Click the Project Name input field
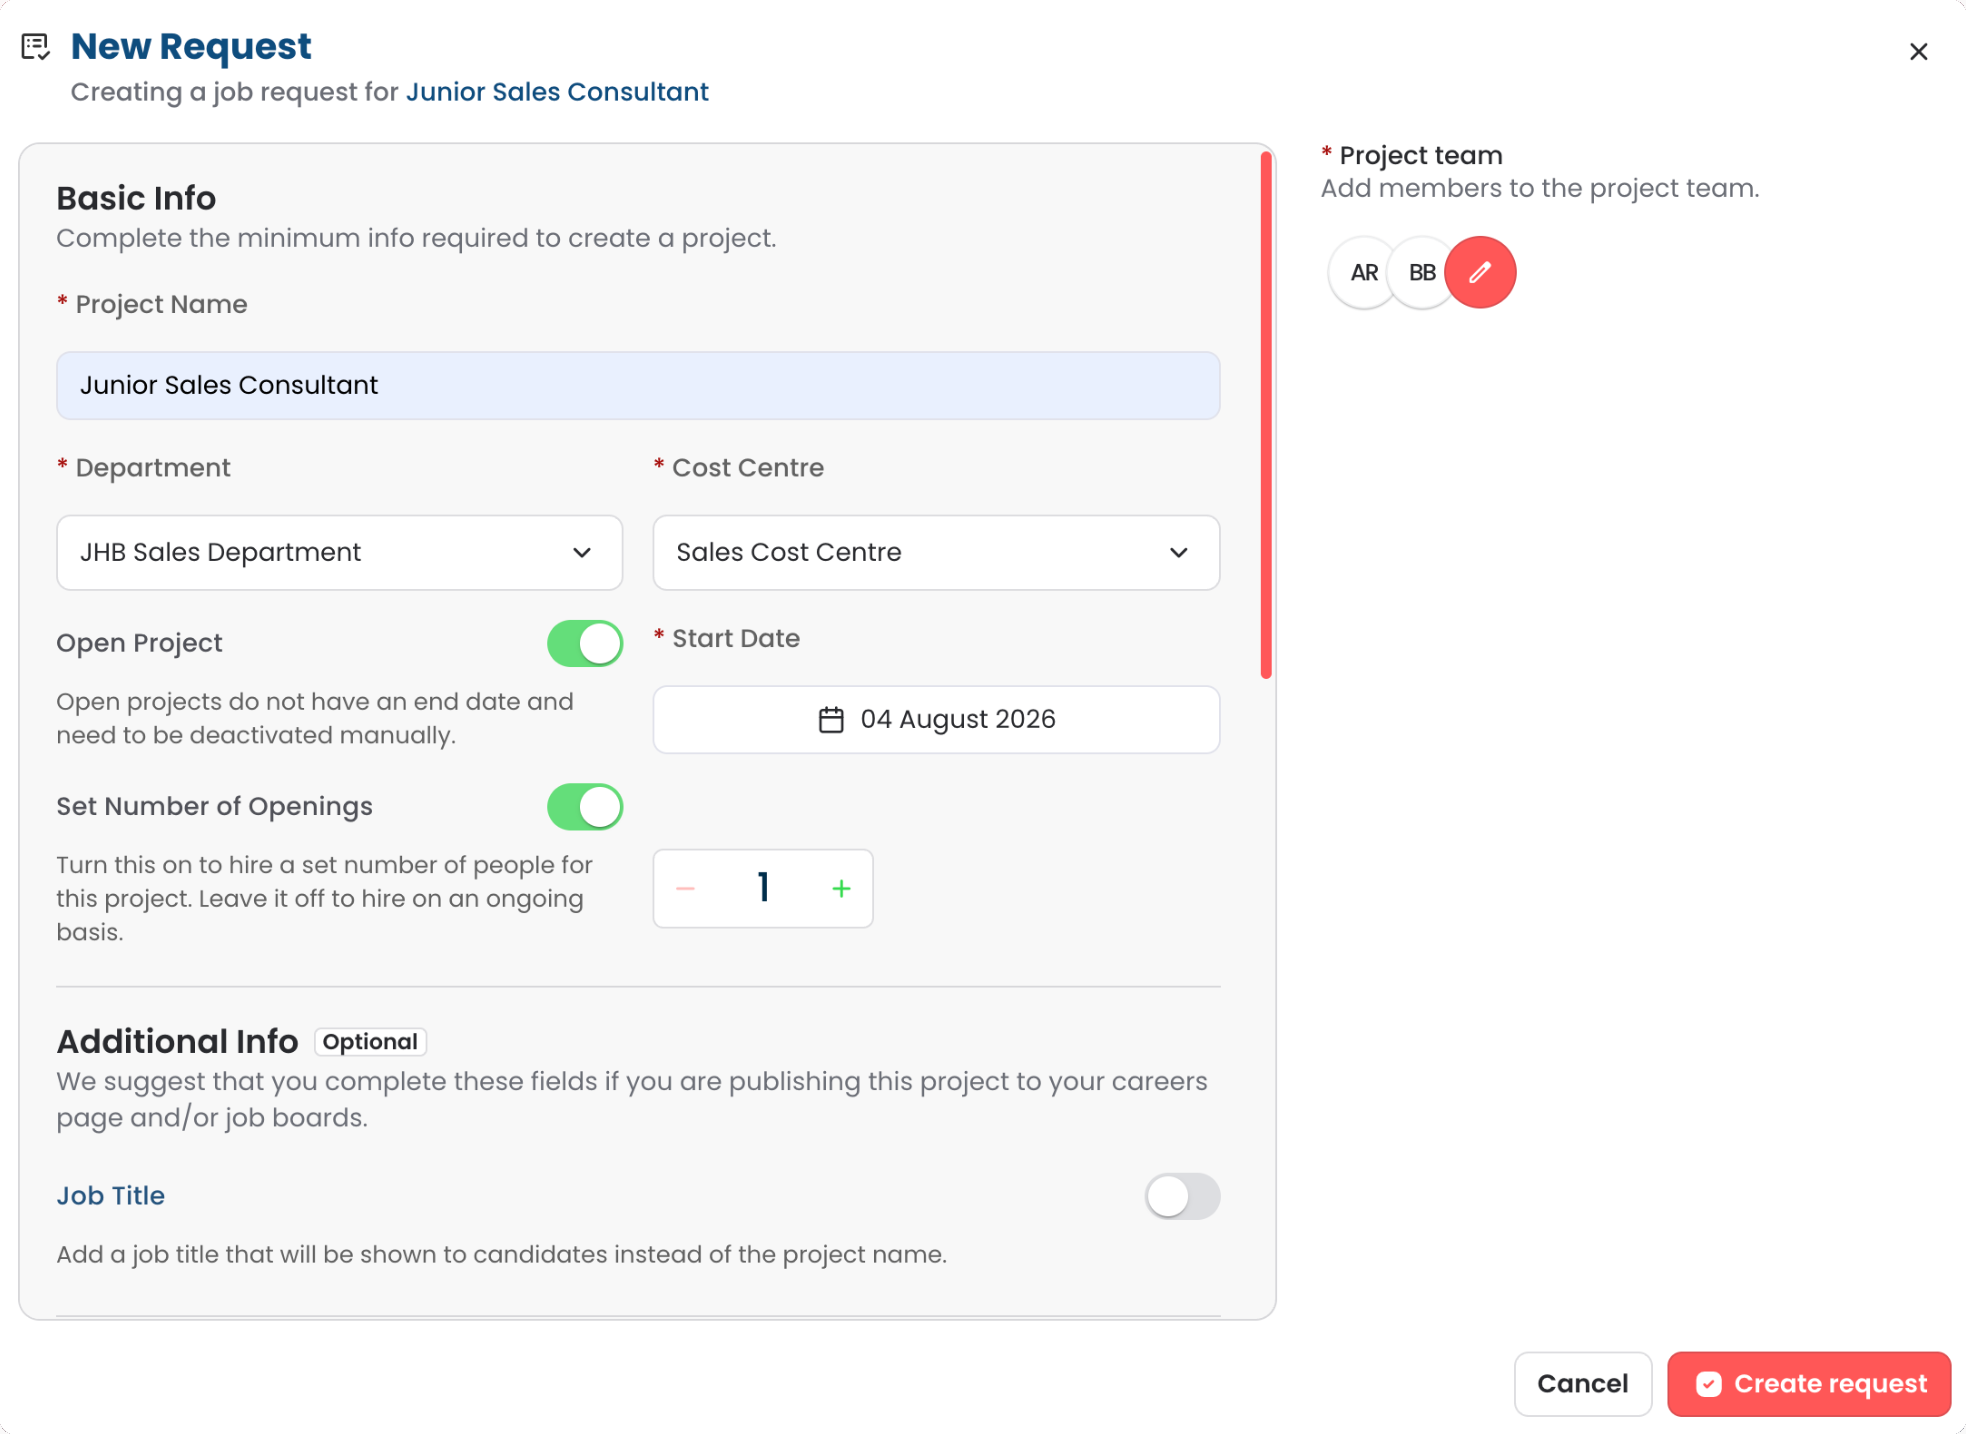This screenshot has height=1434, width=1966. (x=638, y=386)
